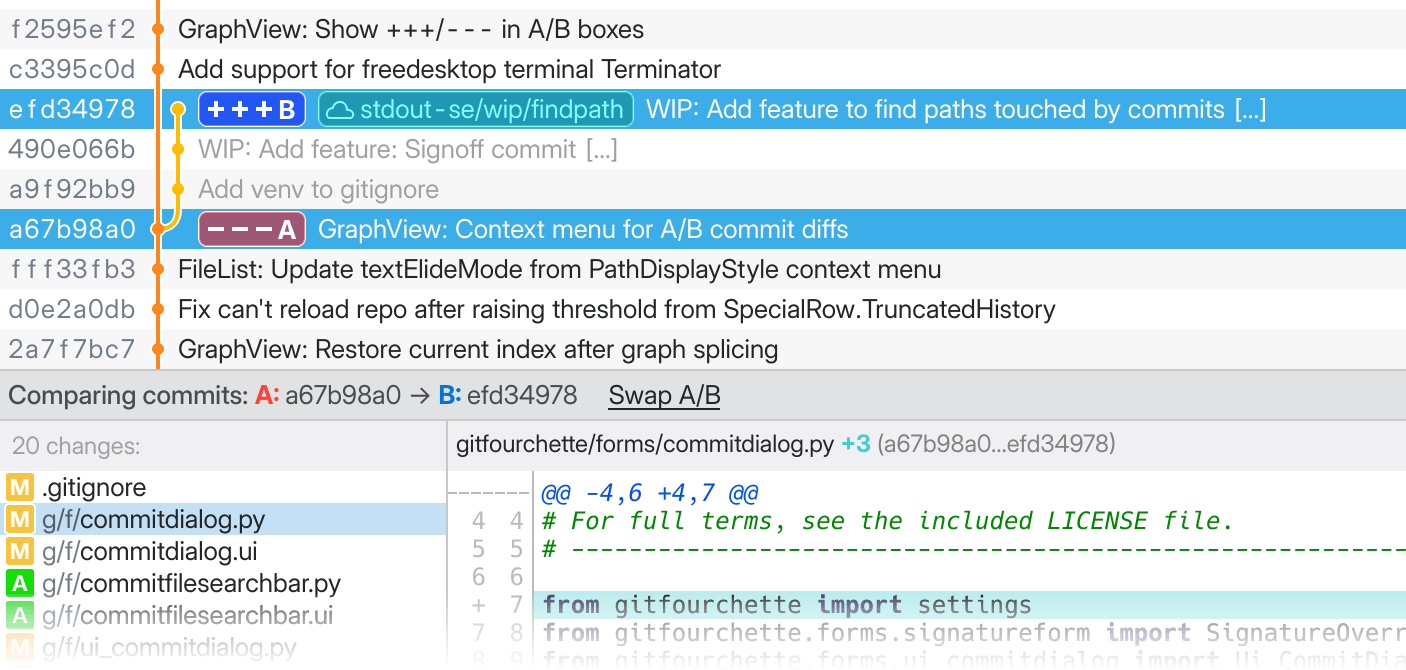Click yellow graph node of commit 490e066b
Screen dimensions: 1406x670
(x=178, y=150)
